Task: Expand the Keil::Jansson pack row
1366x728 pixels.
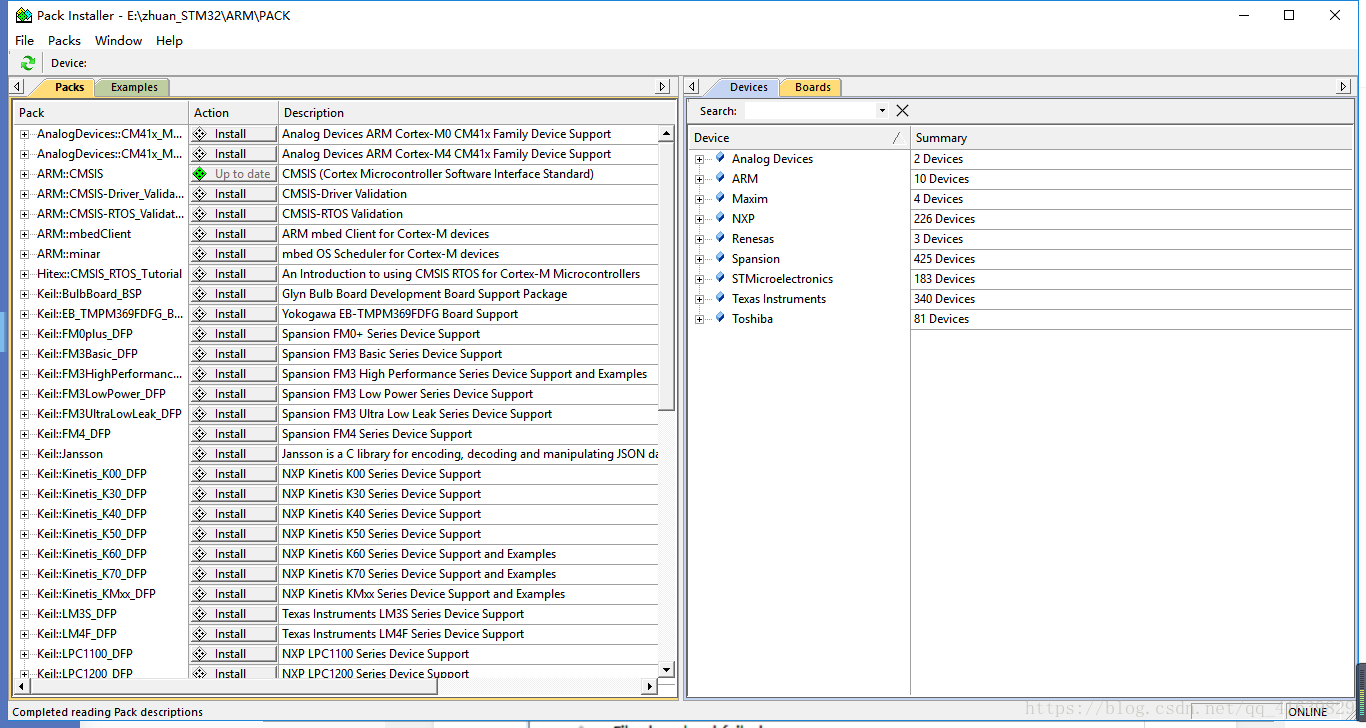Action: (x=25, y=454)
